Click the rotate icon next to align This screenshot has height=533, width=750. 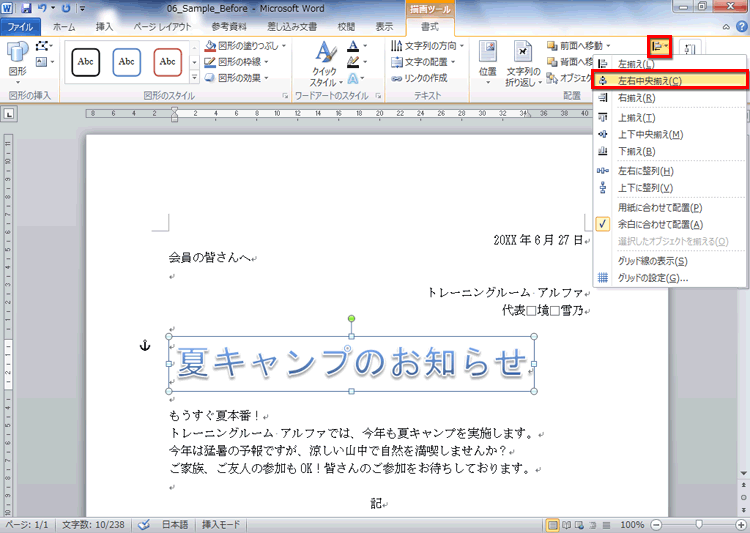click(690, 48)
